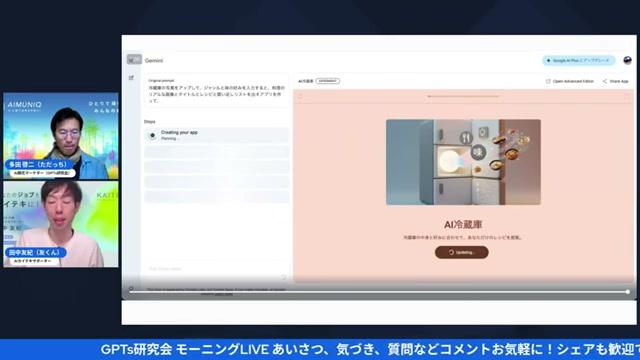Click the Original prompt text box
640x360 pixels.
[217, 91]
